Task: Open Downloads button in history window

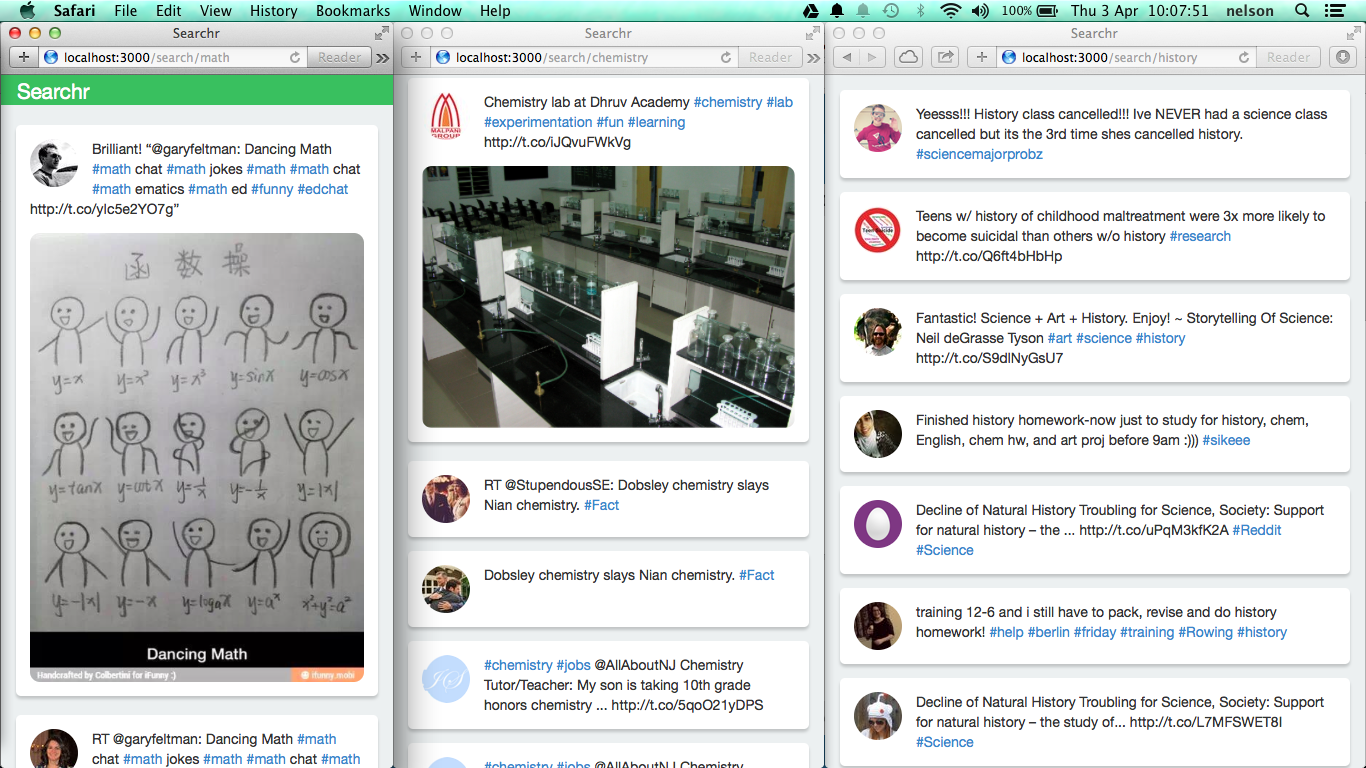Action: [1342, 57]
